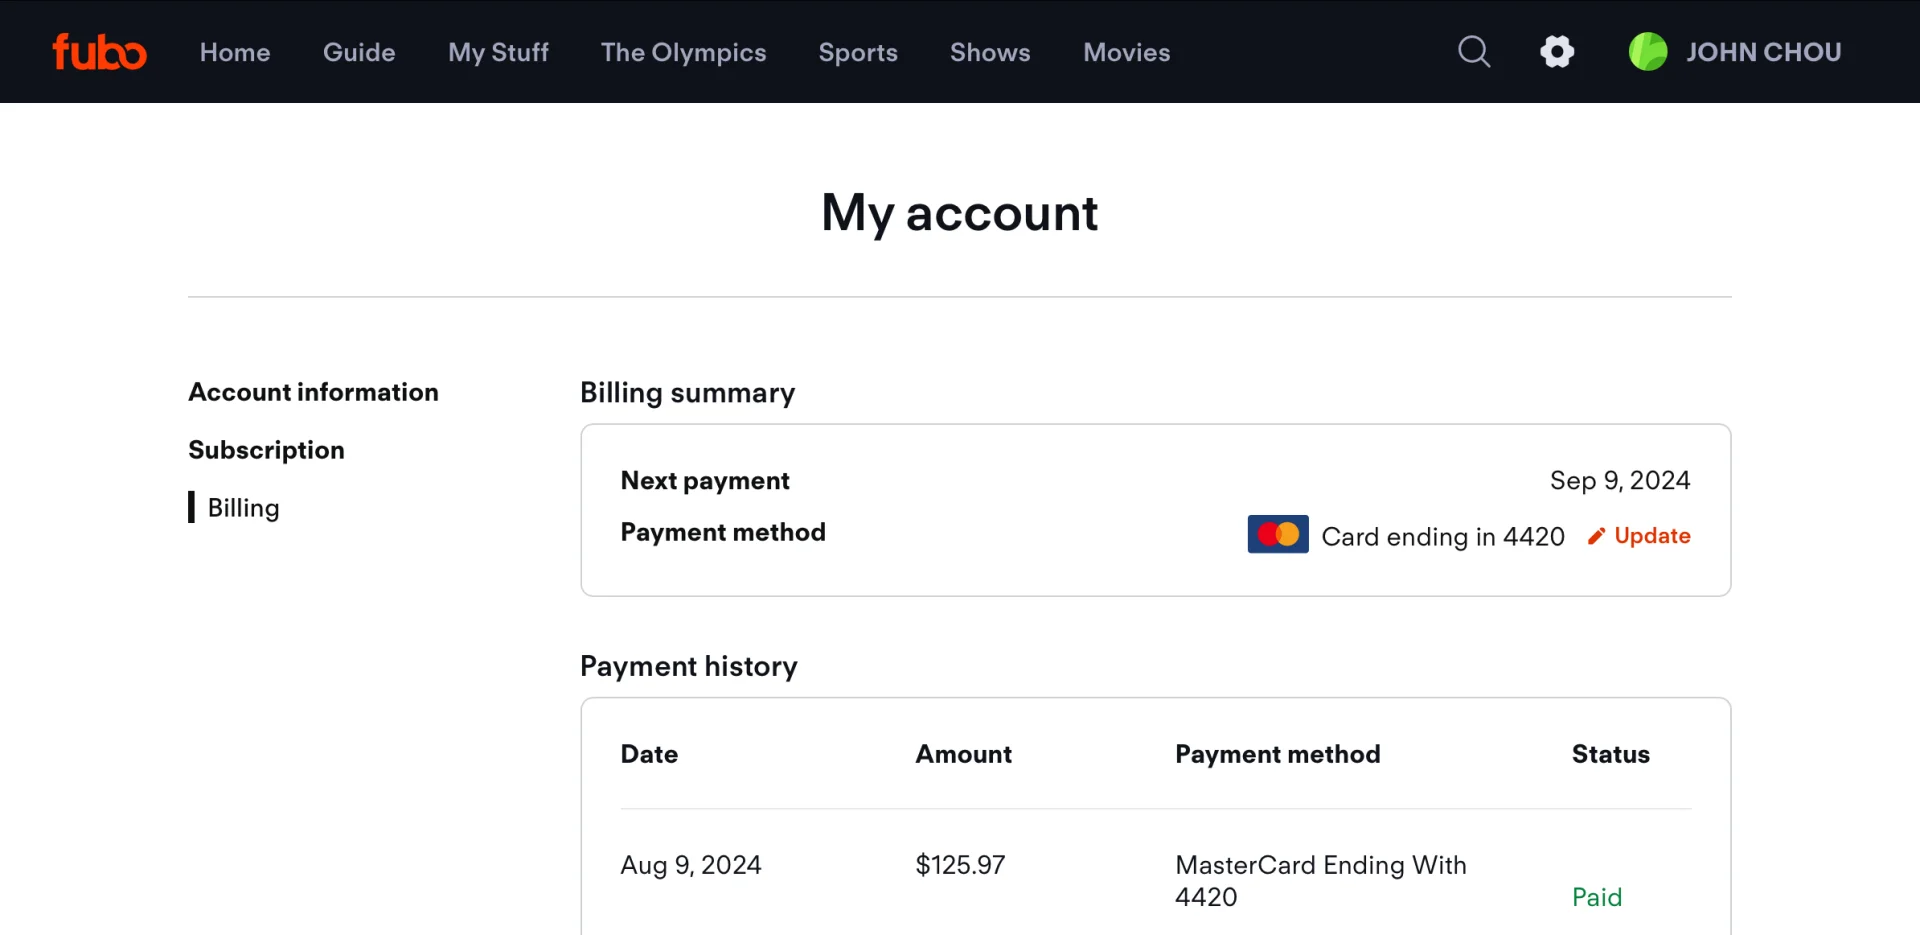
Task: Click the Paid status label
Action: click(1597, 897)
